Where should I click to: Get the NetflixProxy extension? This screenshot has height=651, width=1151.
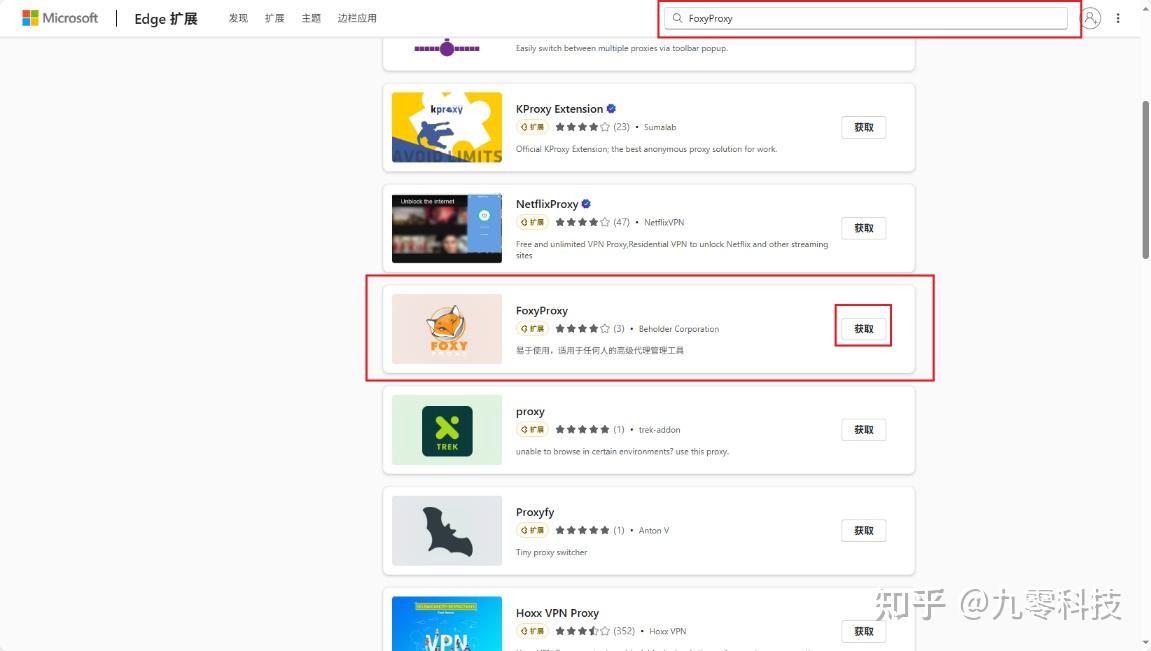863,228
